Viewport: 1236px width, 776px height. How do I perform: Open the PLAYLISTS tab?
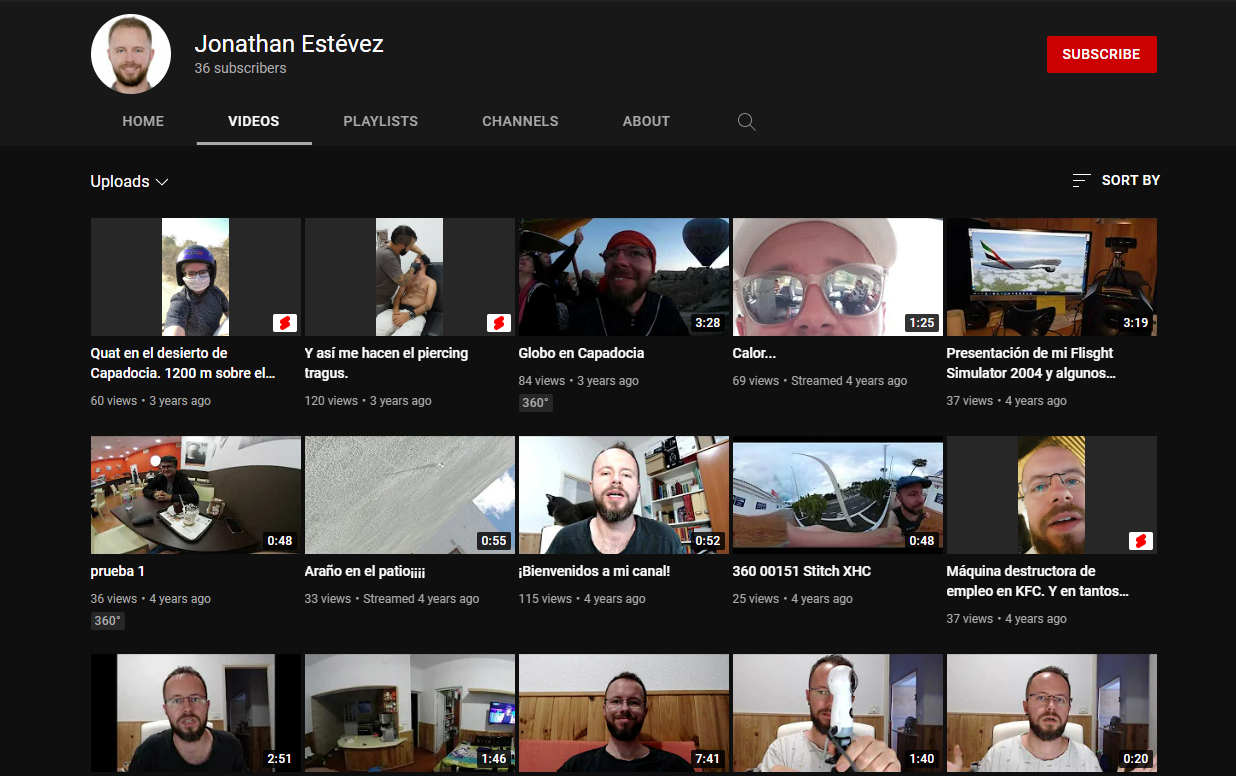point(381,121)
